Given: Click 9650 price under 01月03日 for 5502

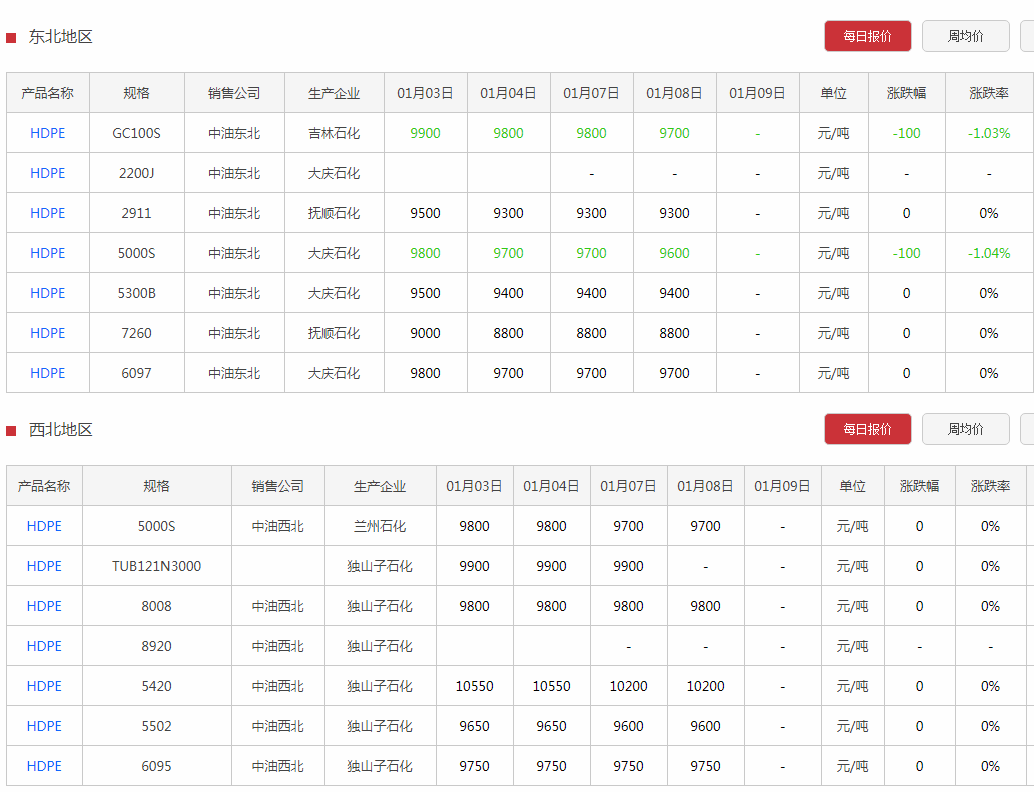Looking at the screenshot, I should point(474,726).
